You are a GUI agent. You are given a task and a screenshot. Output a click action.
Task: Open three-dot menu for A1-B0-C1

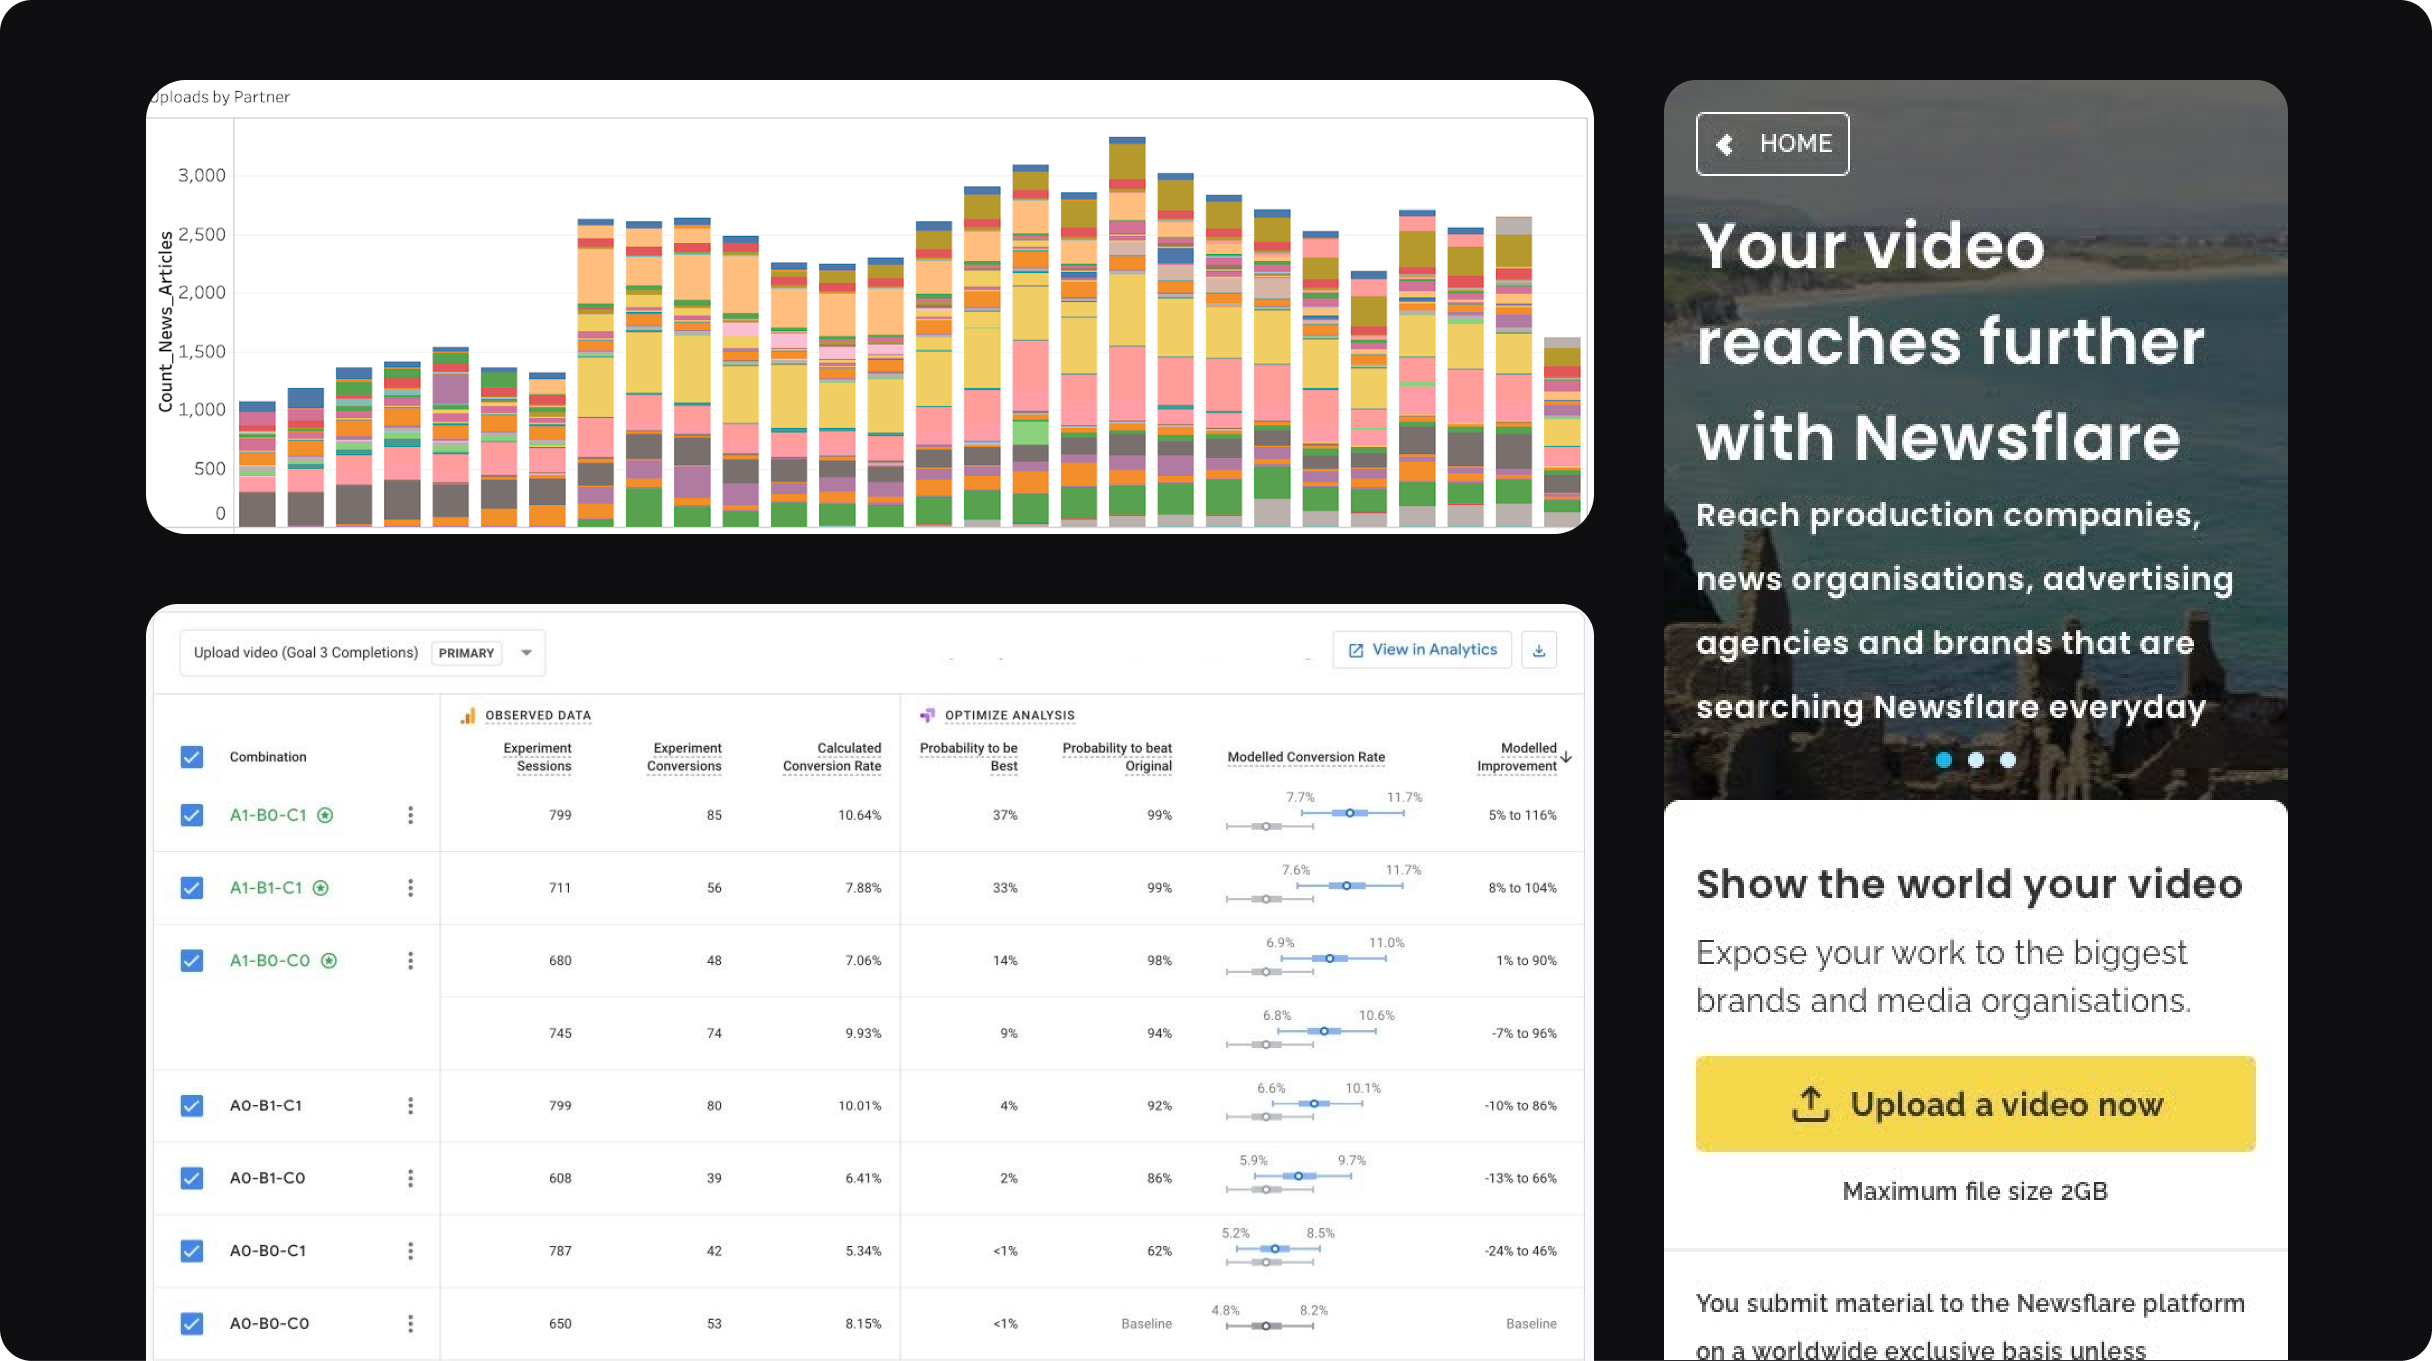coord(410,815)
